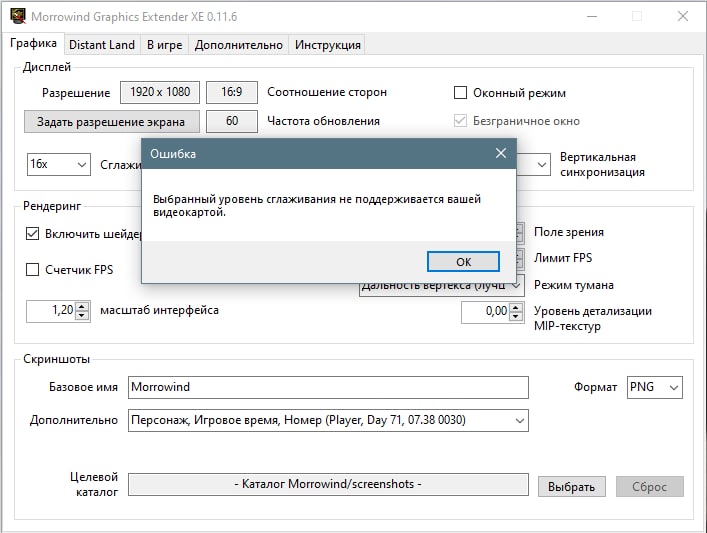Image resolution: width=707 pixels, height=533 pixels.
Task: Select the Графика tab
Action: pyautogui.click(x=33, y=43)
